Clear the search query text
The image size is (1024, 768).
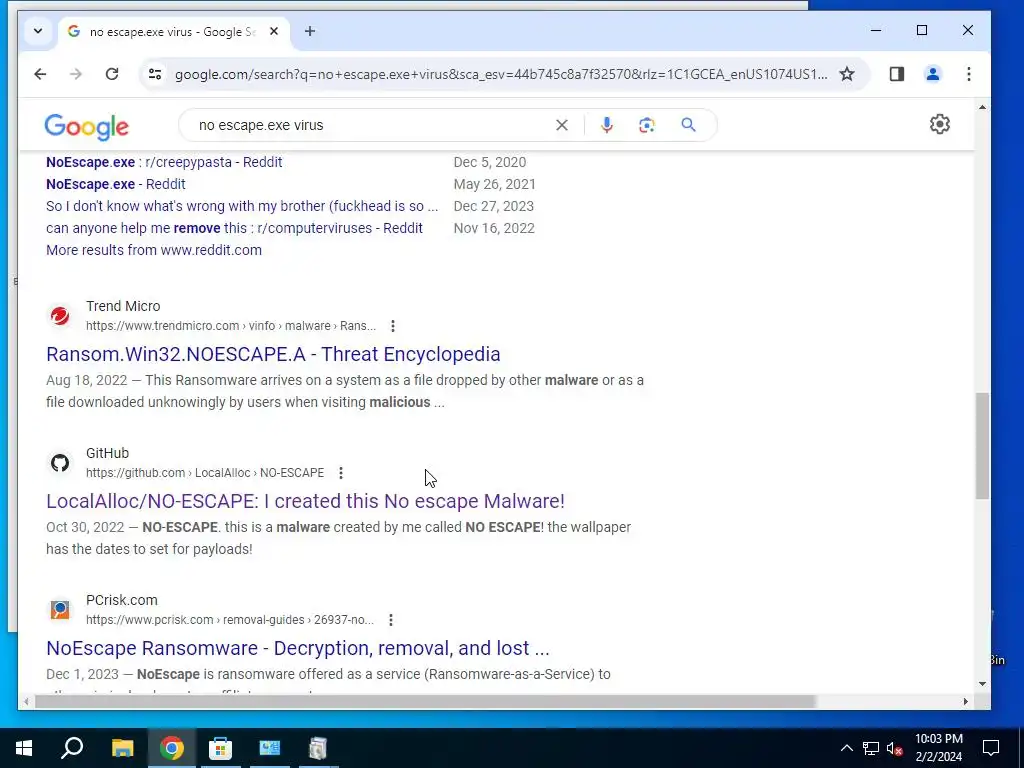click(562, 125)
